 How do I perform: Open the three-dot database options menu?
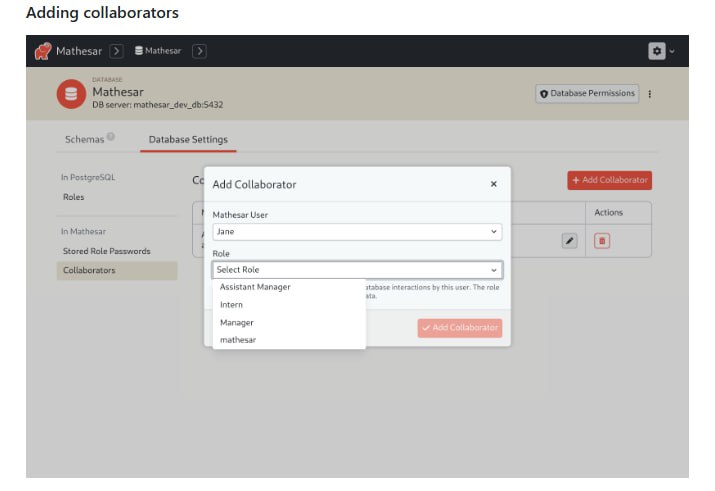[x=650, y=94]
